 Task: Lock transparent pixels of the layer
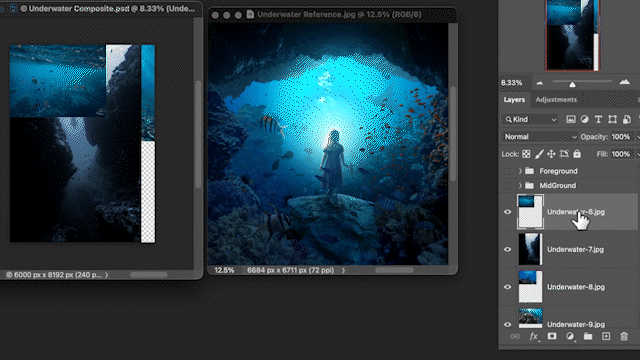click(526, 154)
